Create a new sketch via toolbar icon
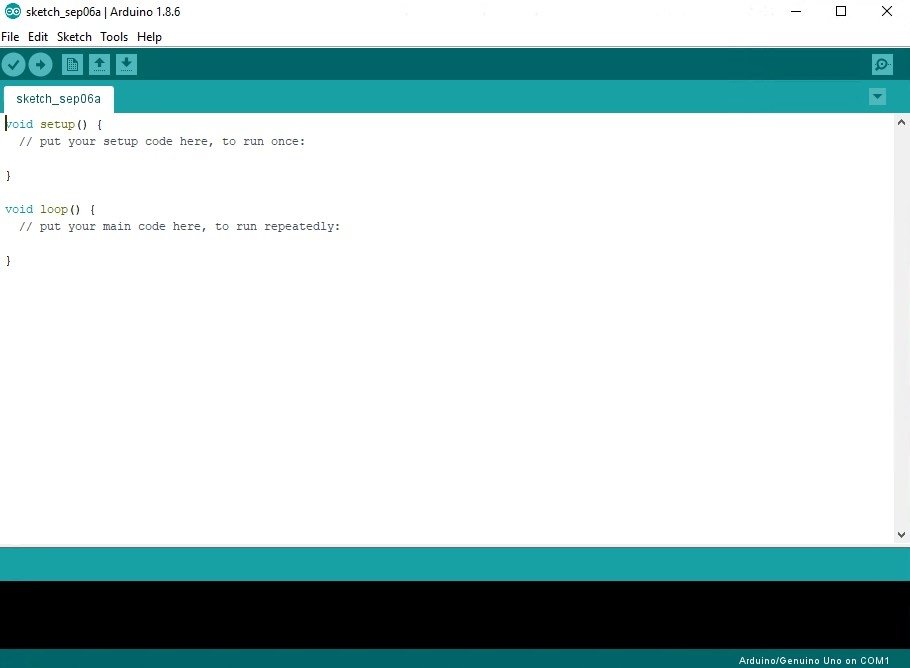Viewport: 910px width, 668px height. 71,64
